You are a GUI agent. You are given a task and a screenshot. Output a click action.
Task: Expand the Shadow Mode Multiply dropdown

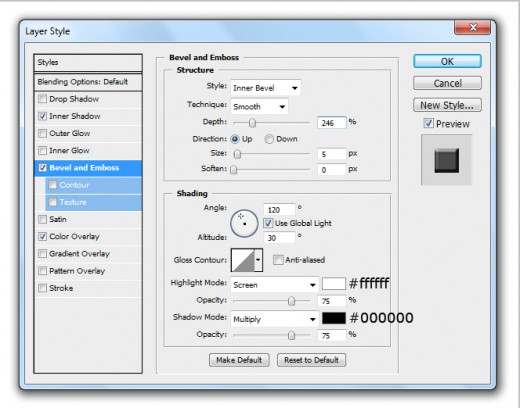(x=274, y=319)
